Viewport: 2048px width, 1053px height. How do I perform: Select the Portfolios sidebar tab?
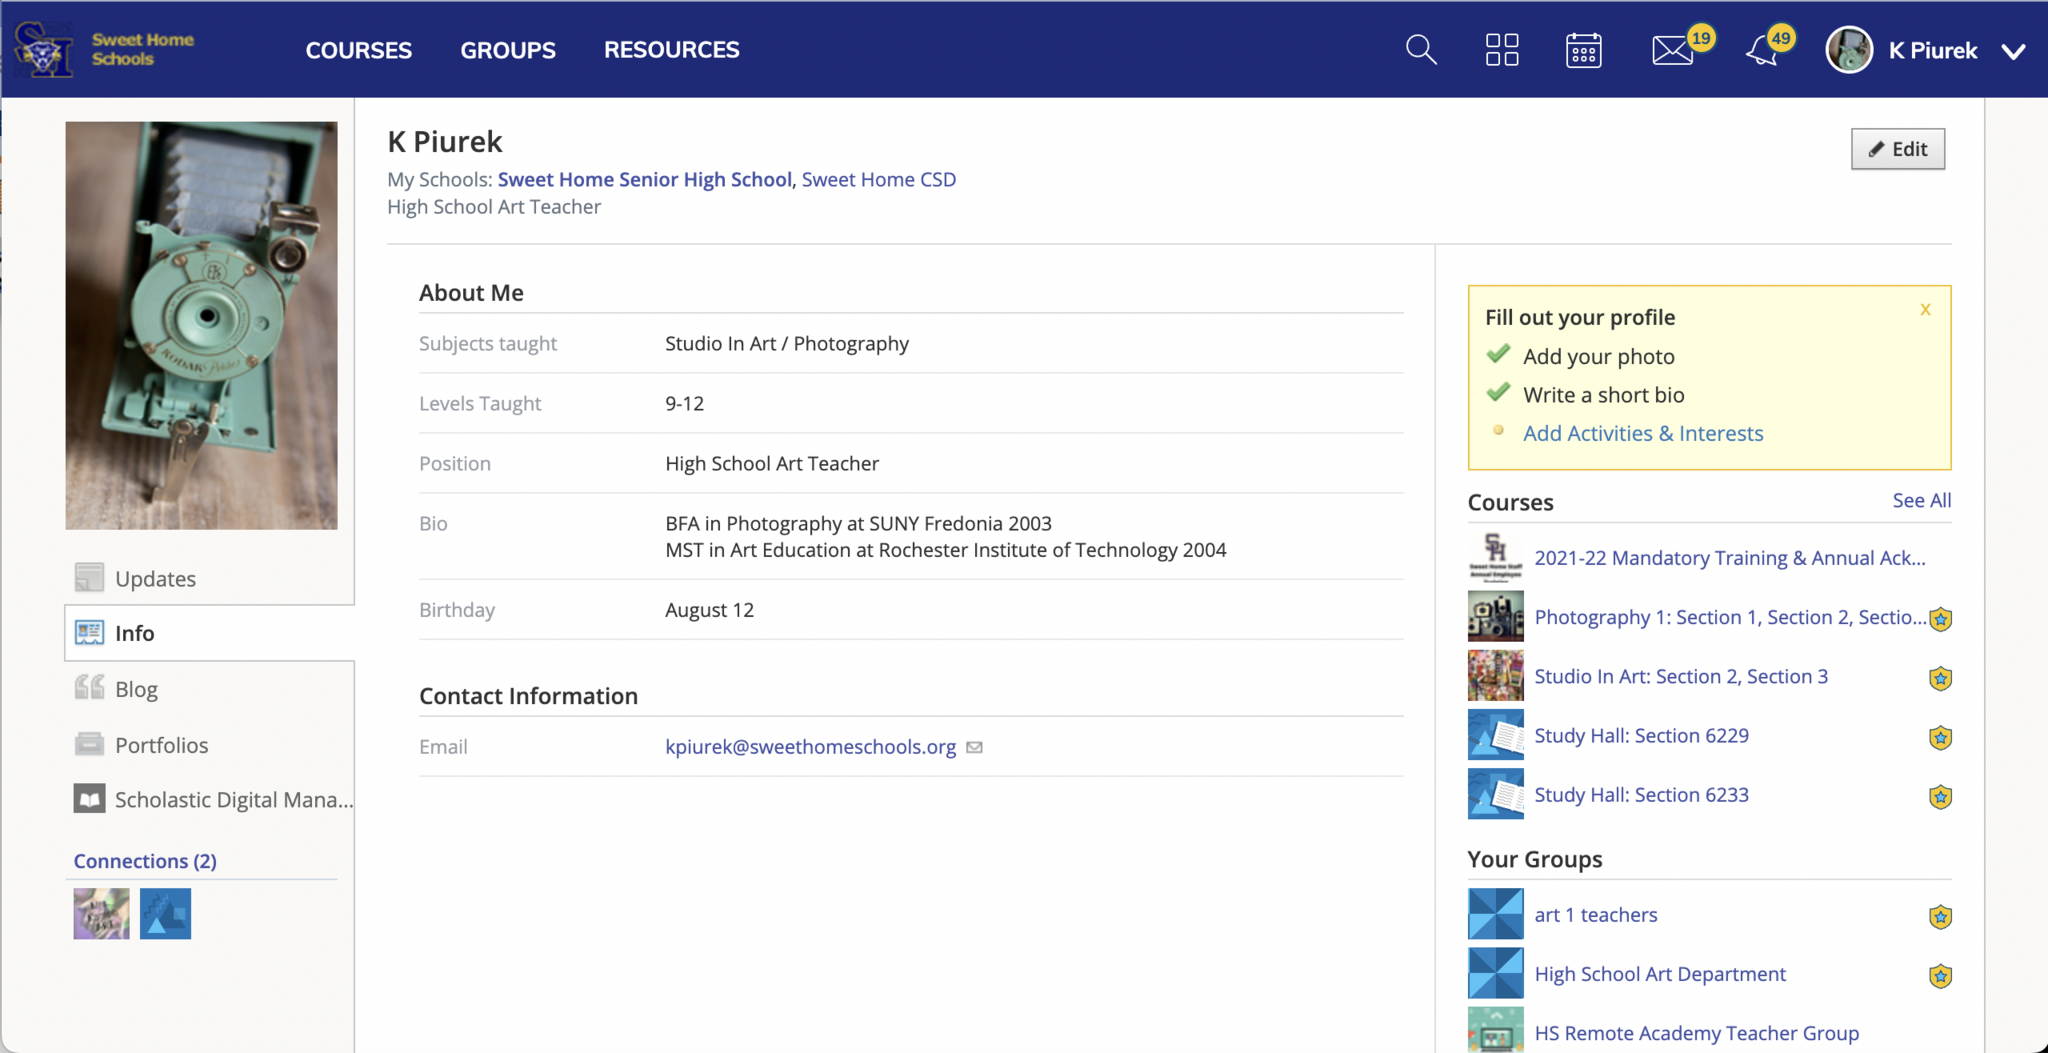click(161, 745)
